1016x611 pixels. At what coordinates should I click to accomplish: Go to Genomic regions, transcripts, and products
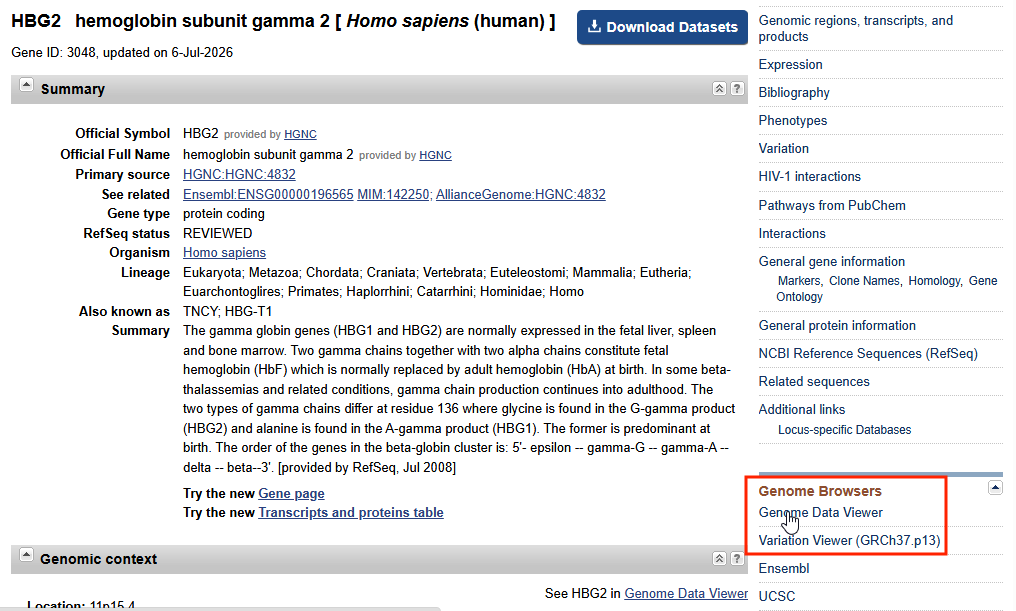click(x=855, y=29)
